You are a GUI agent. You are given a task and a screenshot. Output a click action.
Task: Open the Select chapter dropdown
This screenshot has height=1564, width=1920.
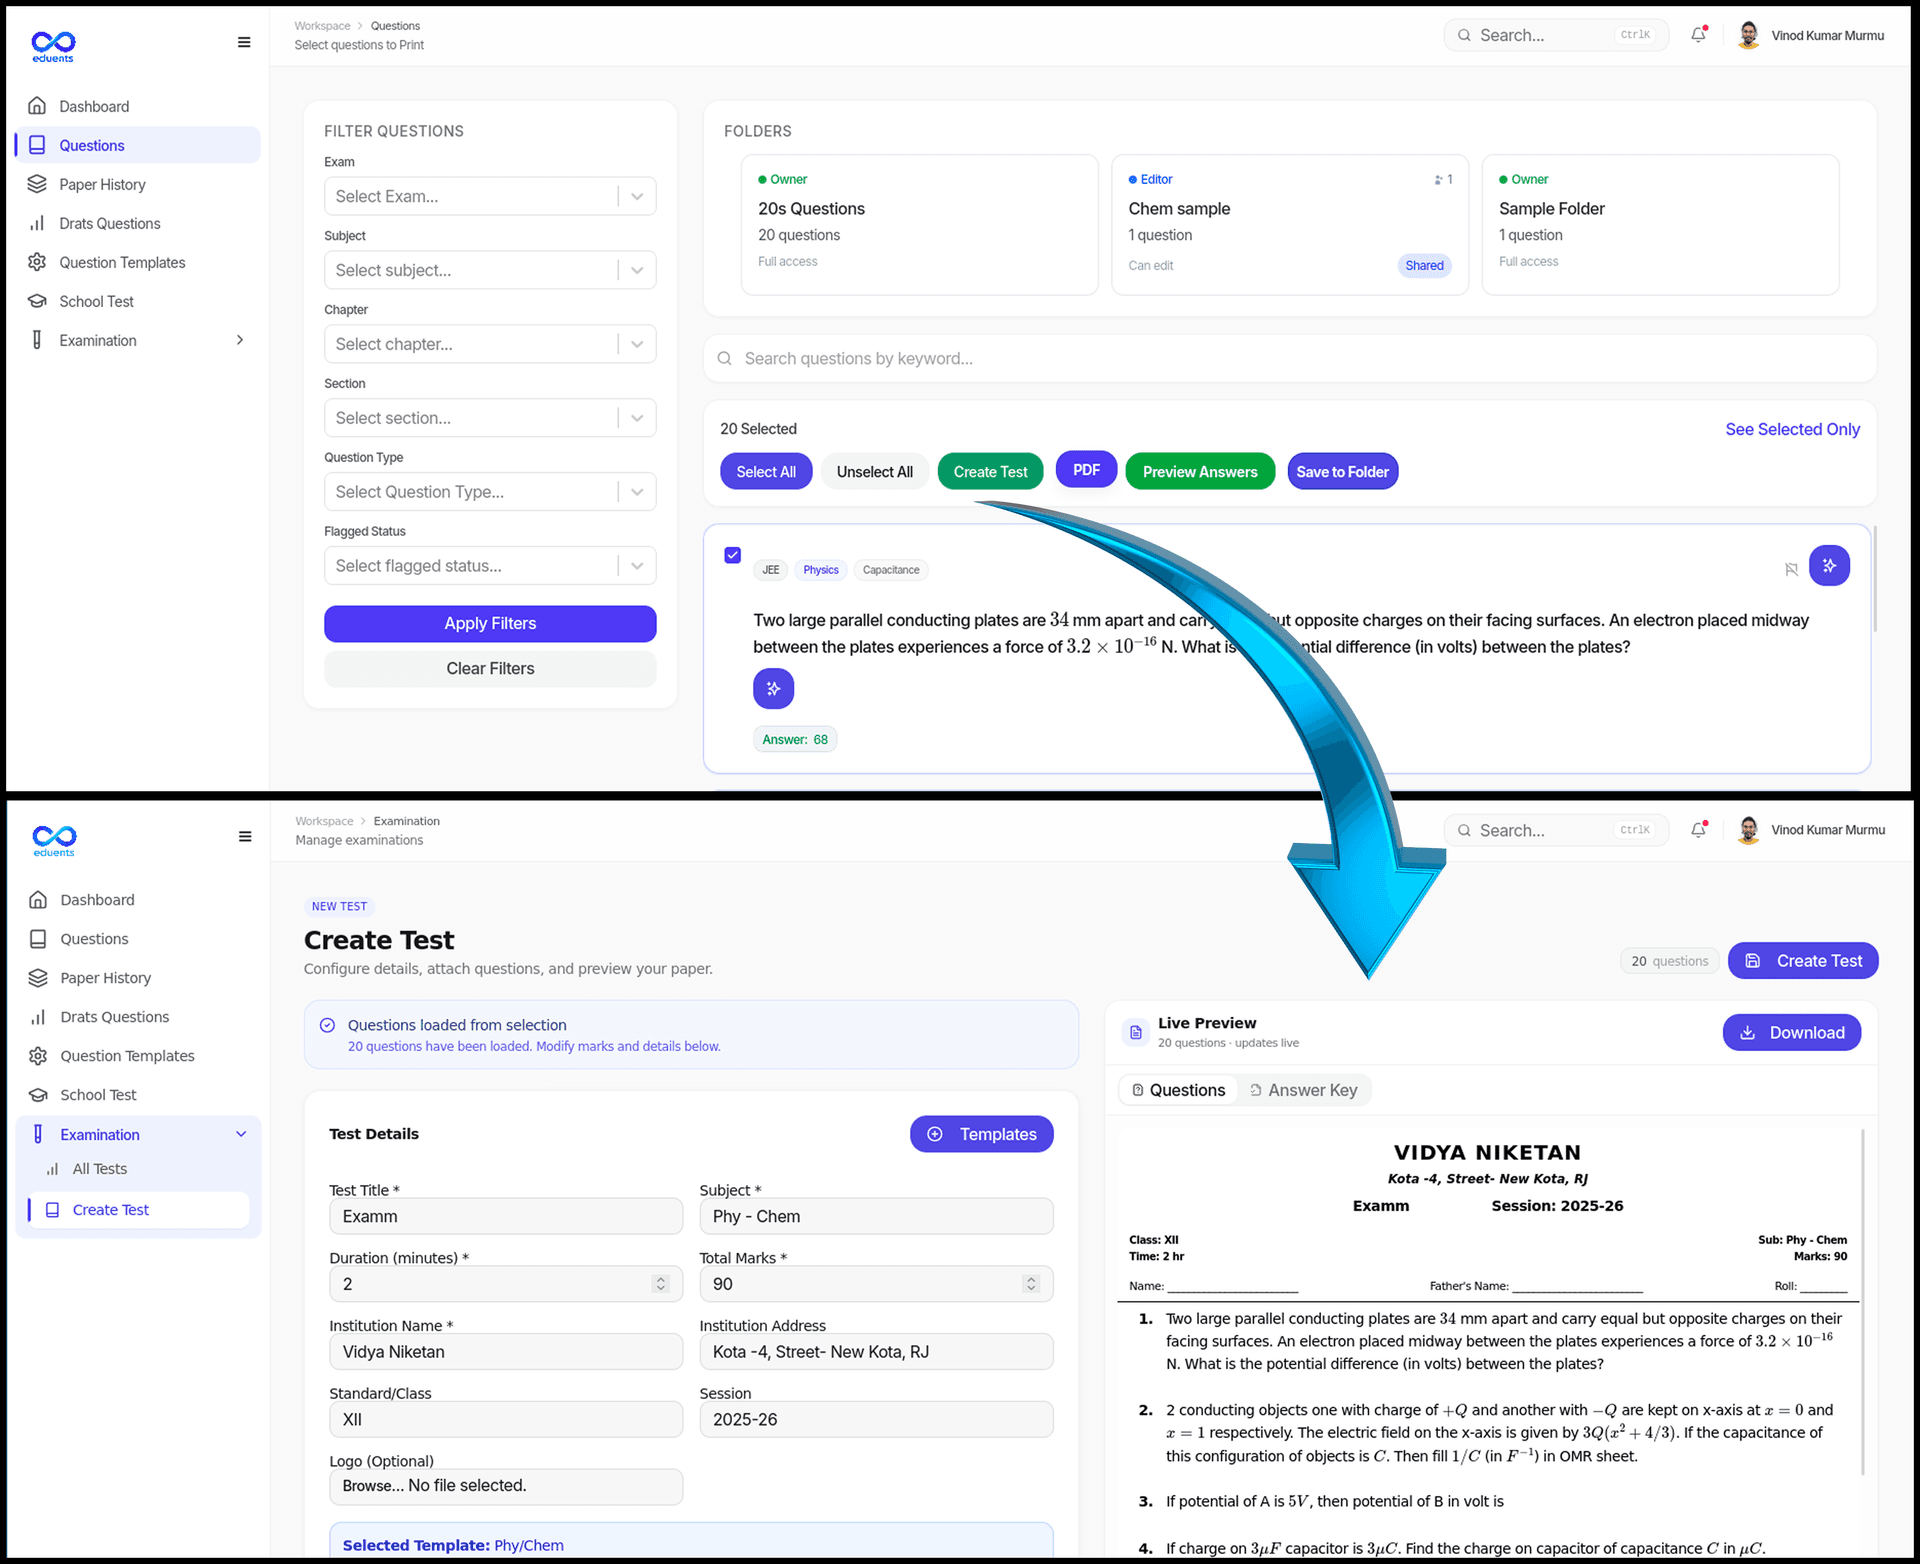pos(490,344)
